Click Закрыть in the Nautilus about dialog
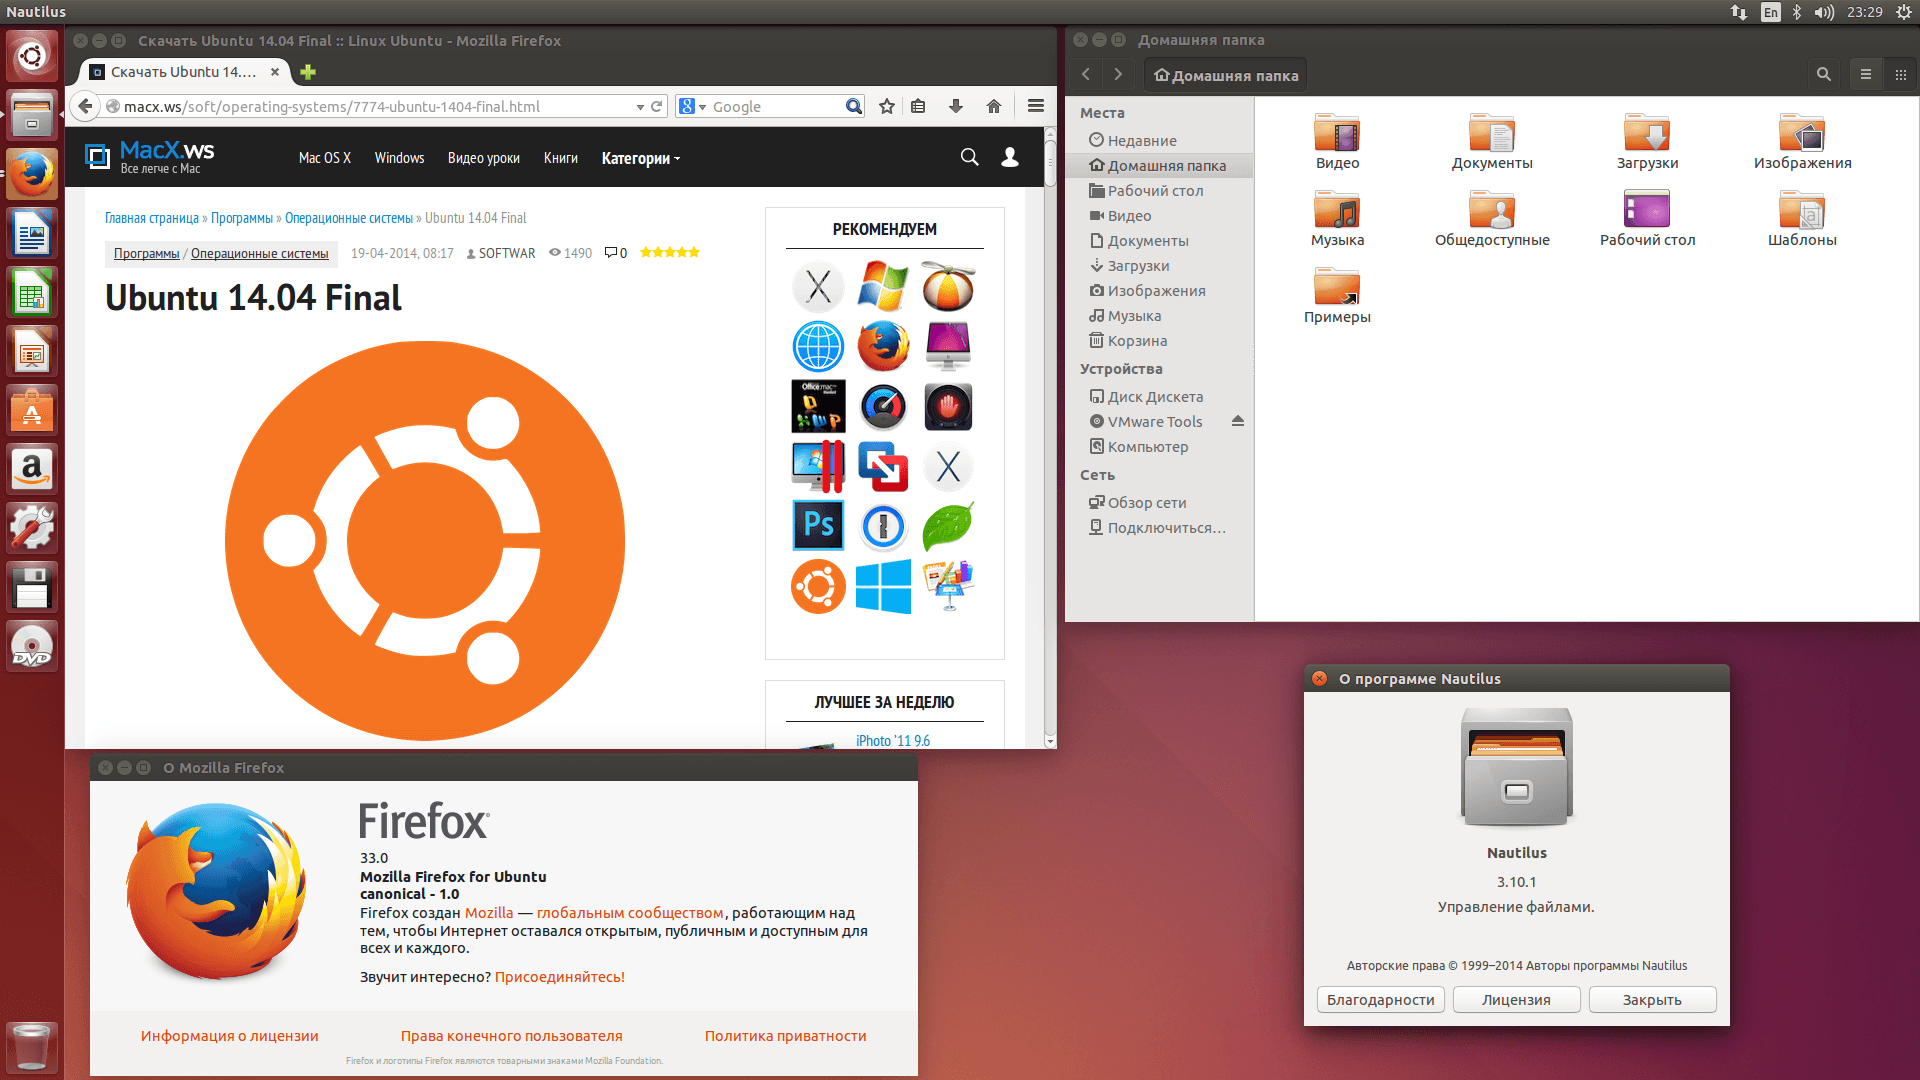 coord(1652,1000)
